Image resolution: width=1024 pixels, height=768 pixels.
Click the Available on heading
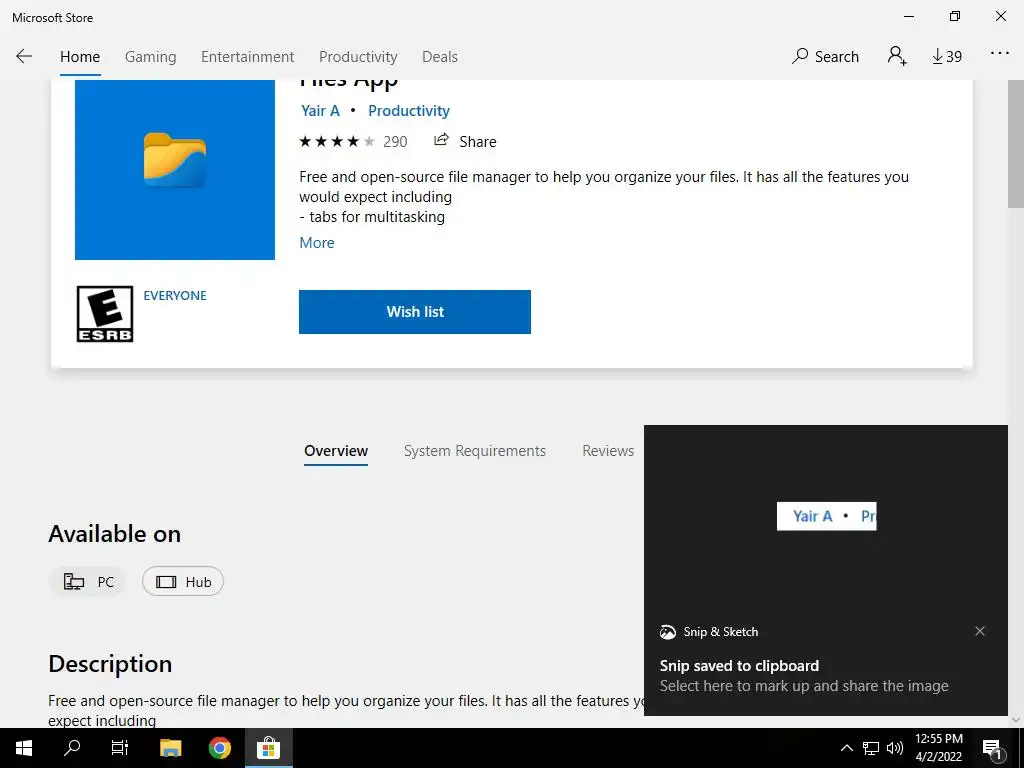114,534
